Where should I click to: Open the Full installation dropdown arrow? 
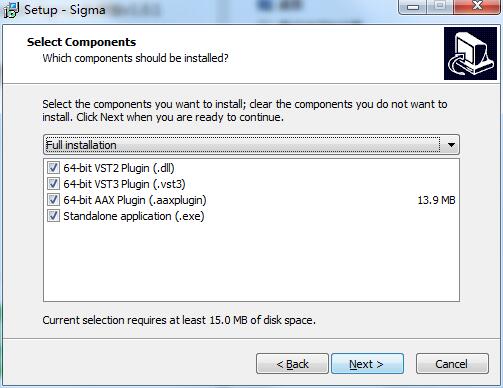coord(451,145)
